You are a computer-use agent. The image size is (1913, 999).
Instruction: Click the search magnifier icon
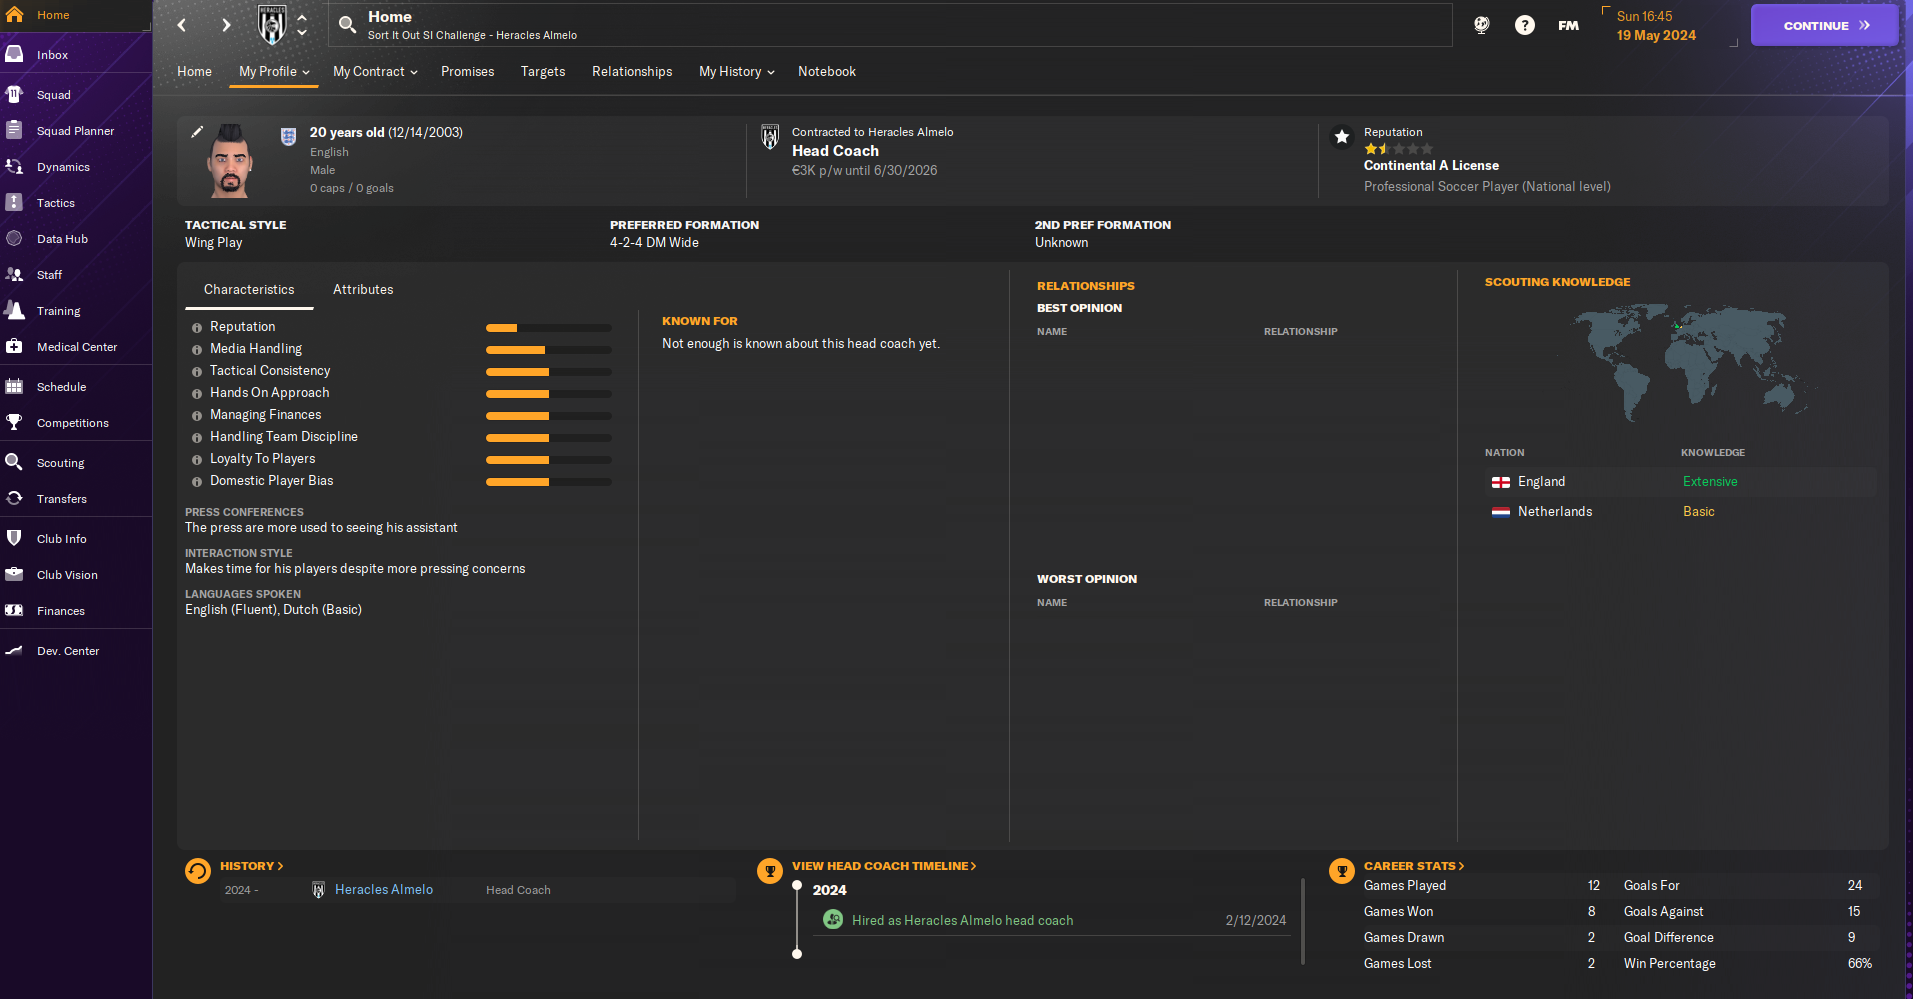click(x=347, y=24)
